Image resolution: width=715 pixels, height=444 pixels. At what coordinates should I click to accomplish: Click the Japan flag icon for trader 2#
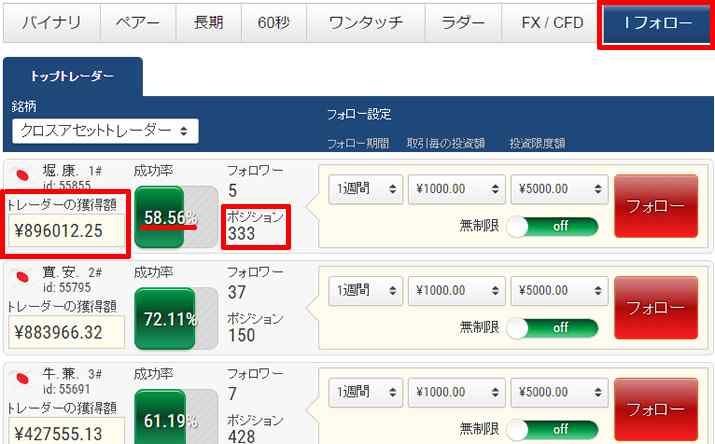22,277
